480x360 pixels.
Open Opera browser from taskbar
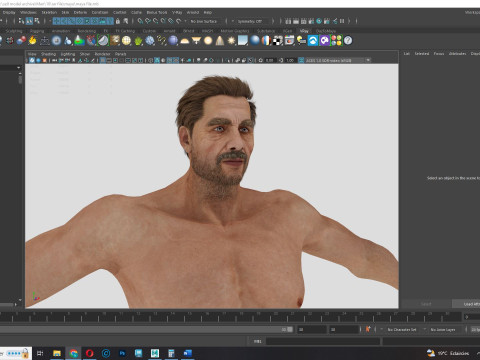(89, 353)
